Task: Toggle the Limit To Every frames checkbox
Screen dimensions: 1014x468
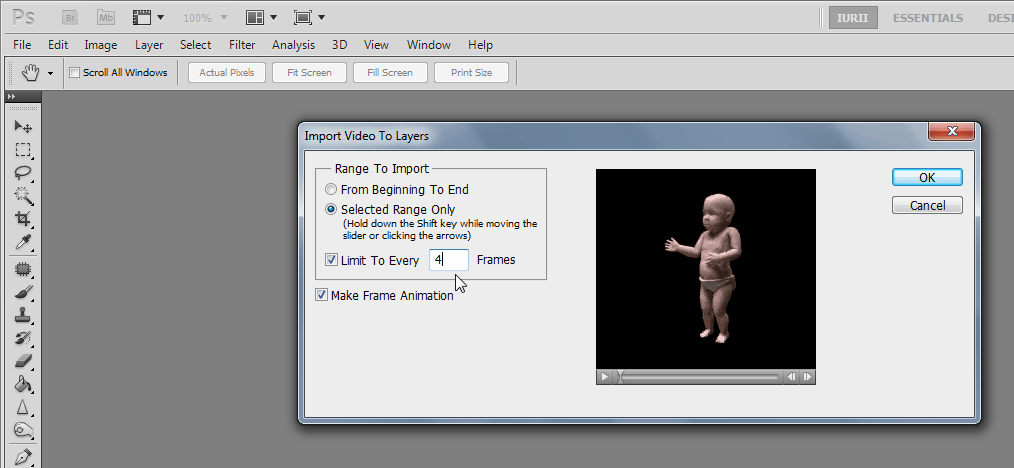Action: (x=331, y=260)
